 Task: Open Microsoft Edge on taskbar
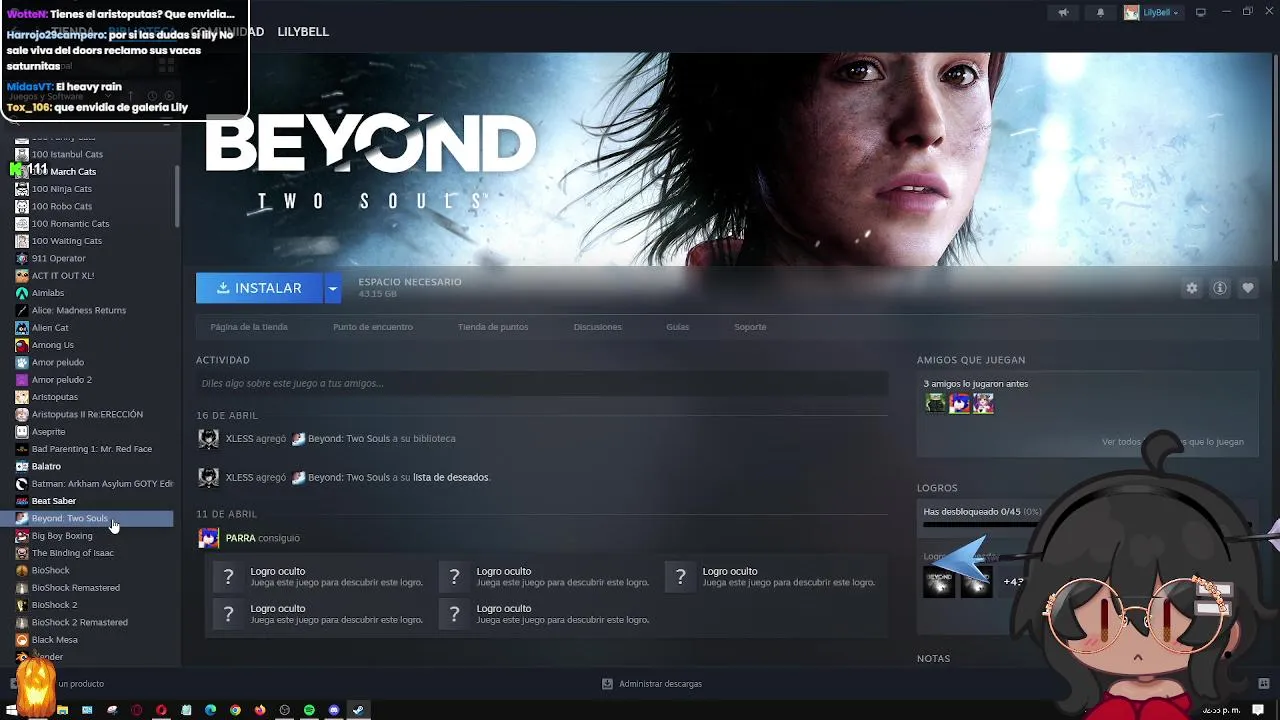[x=210, y=710]
